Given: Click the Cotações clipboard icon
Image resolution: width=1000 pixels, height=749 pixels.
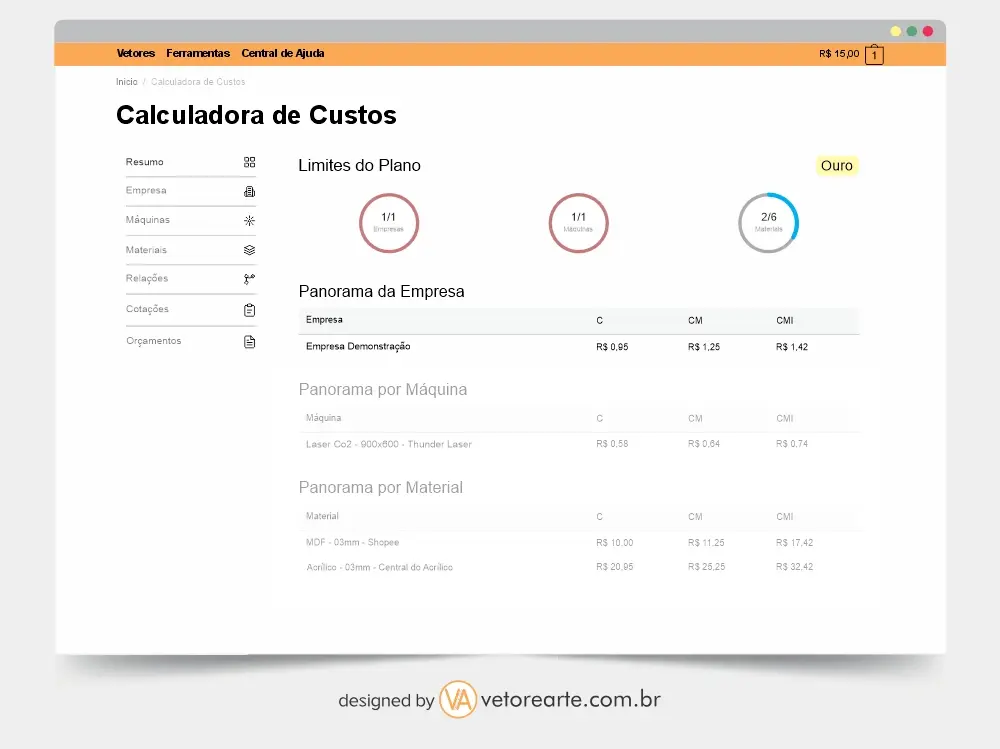Looking at the screenshot, I should (249, 310).
